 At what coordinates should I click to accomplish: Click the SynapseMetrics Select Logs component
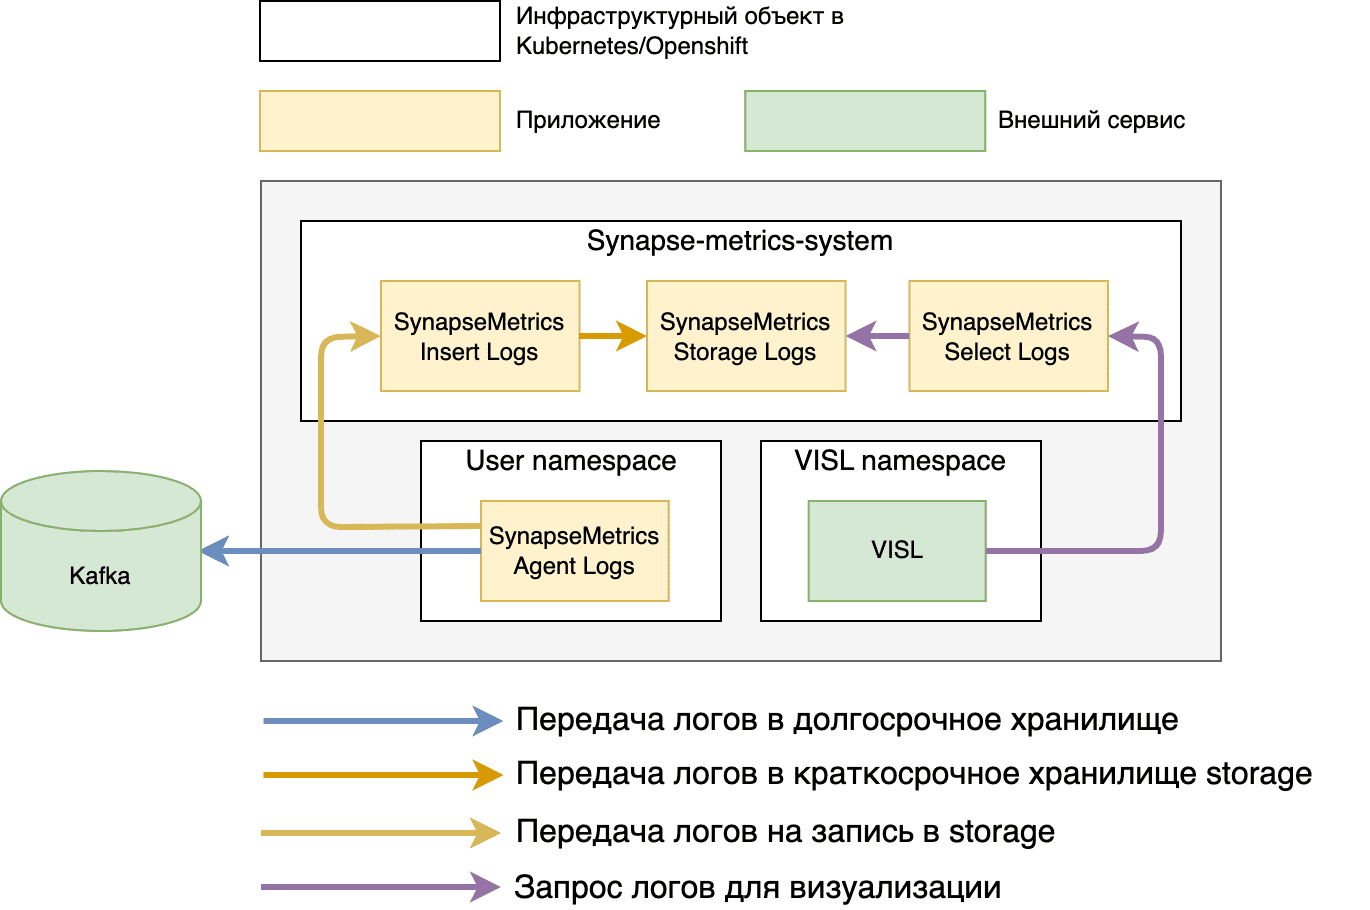(1008, 335)
